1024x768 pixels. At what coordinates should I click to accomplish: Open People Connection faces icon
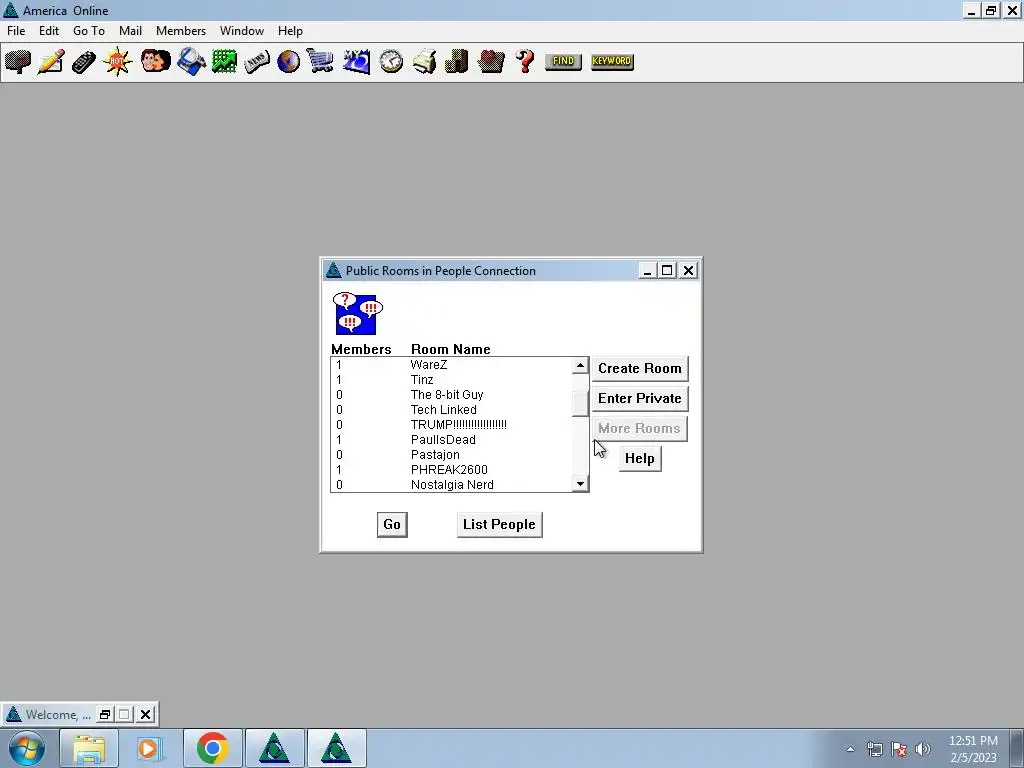point(155,61)
